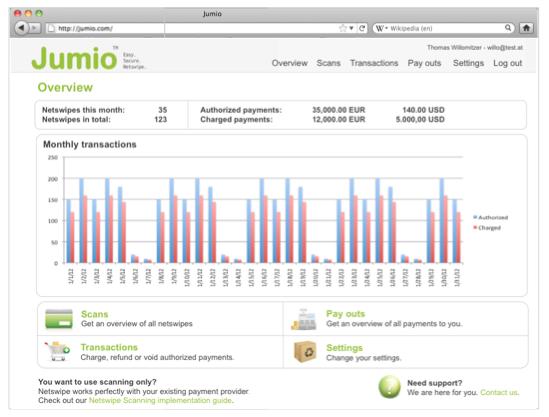Click the shopping cart Transactions icon

(57, 351)
